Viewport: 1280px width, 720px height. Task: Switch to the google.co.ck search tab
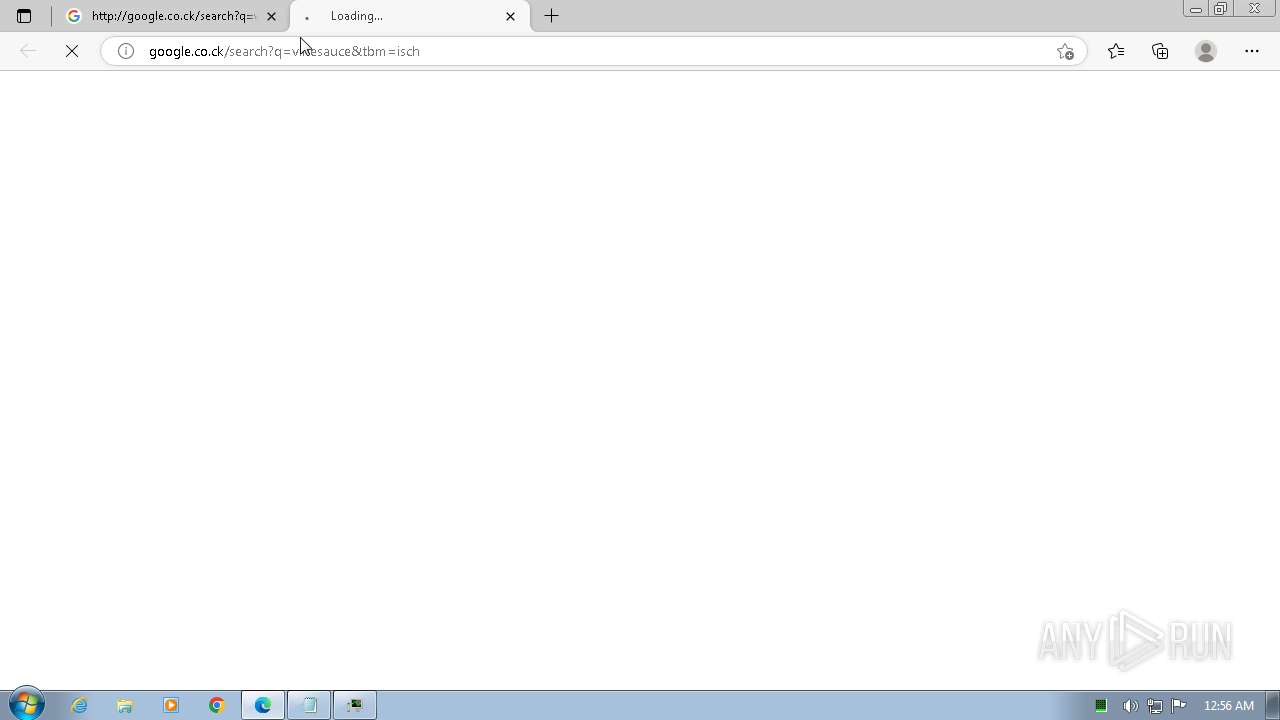pos(171,16)
